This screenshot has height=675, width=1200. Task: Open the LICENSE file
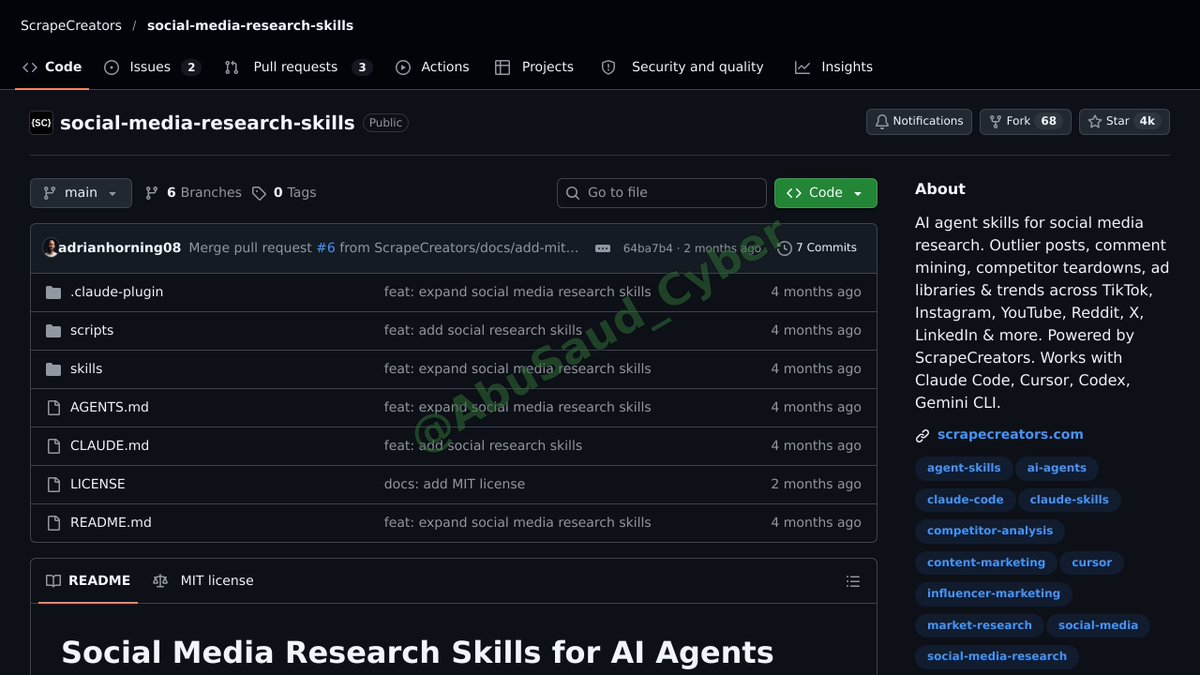coord(98,484)
